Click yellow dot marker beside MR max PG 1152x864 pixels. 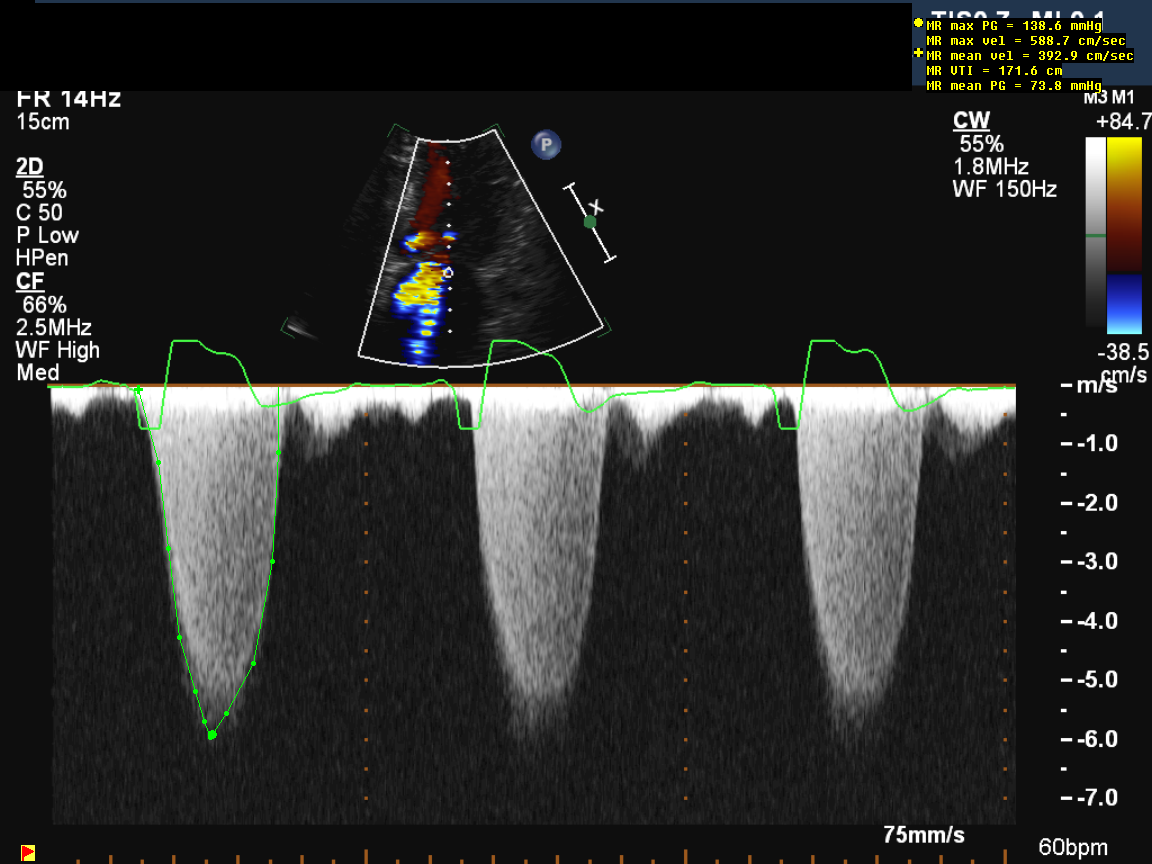tap(919, 22)
